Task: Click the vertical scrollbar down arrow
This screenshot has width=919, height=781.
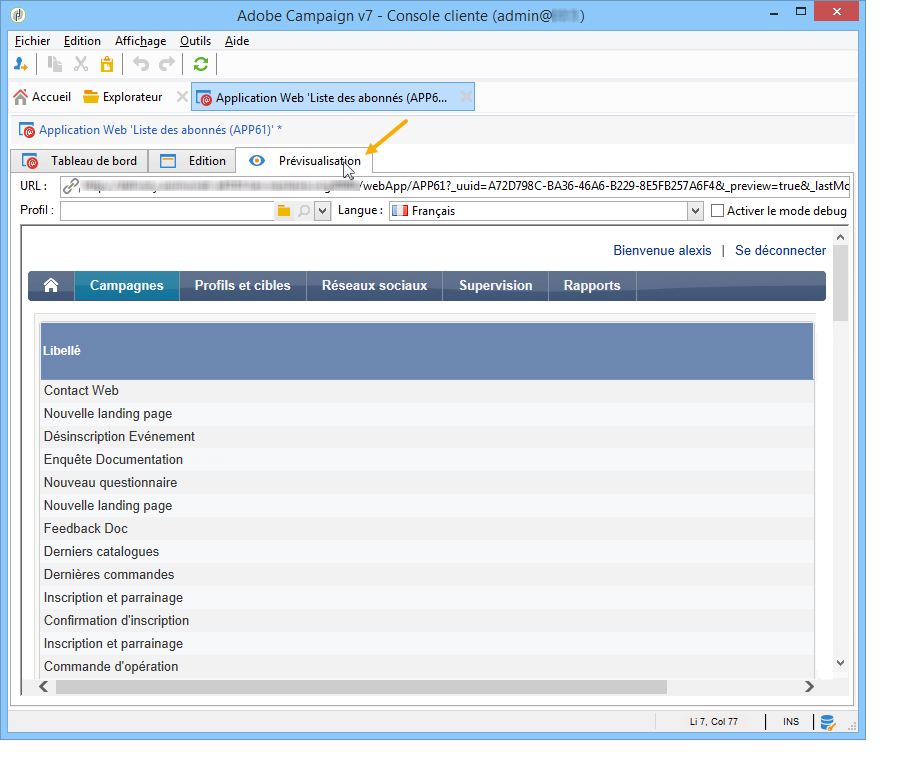Action: pos(840,663)
